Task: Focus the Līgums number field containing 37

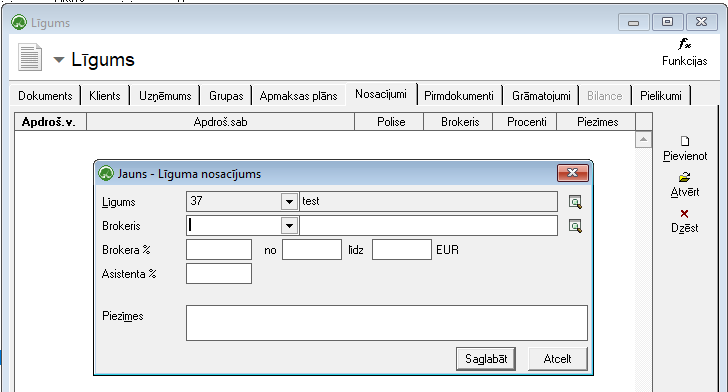Action: tap(234, 202)
